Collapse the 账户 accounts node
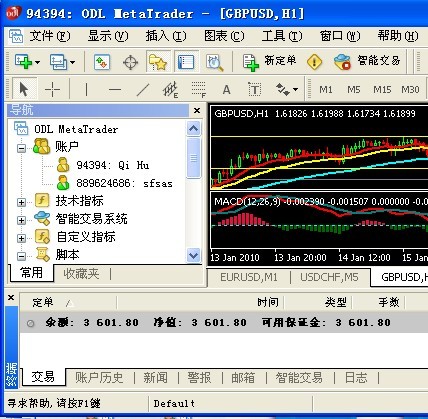Image resolution: width=428 pixels, height=419 pixels. 21,148
